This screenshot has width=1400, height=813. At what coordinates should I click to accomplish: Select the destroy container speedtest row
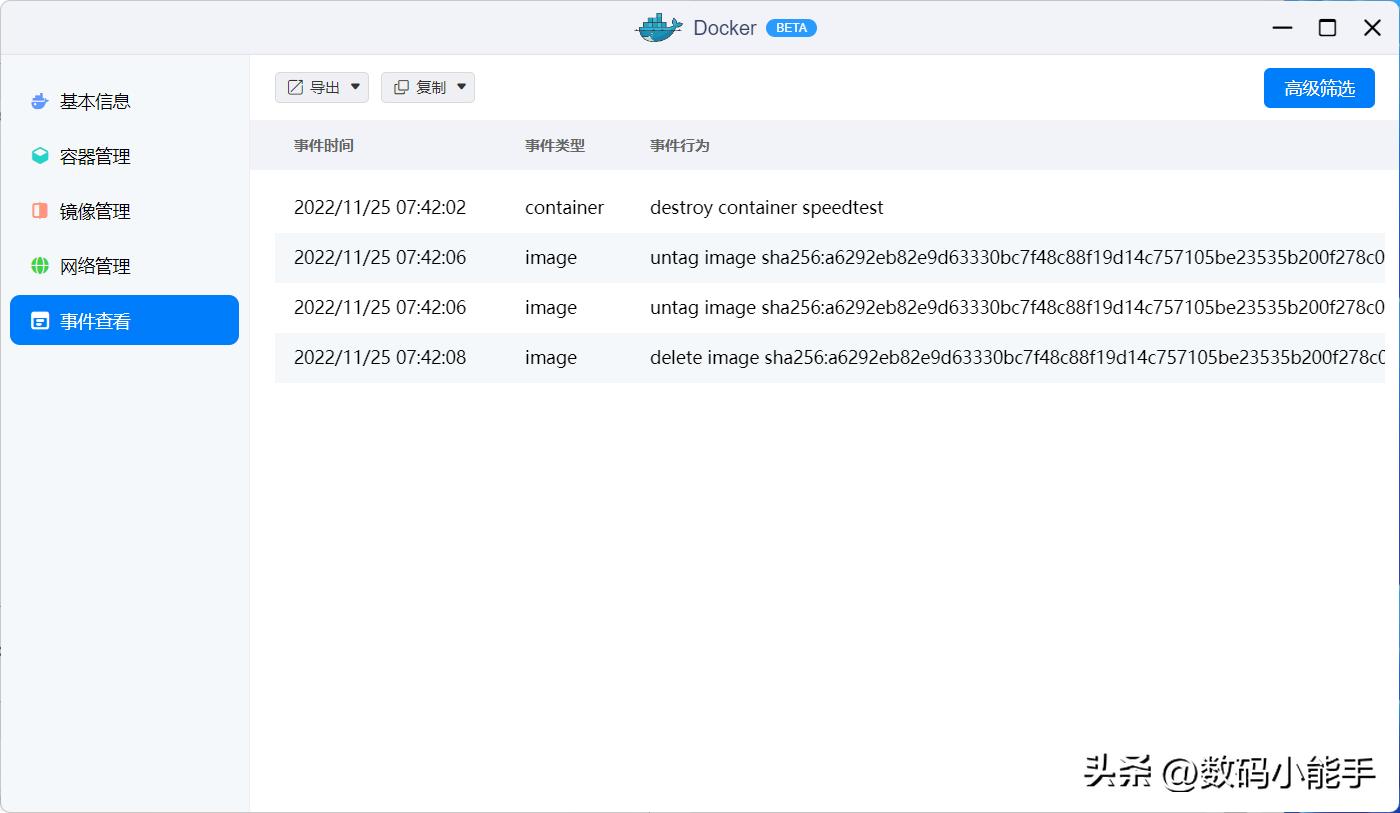point(700,207)
